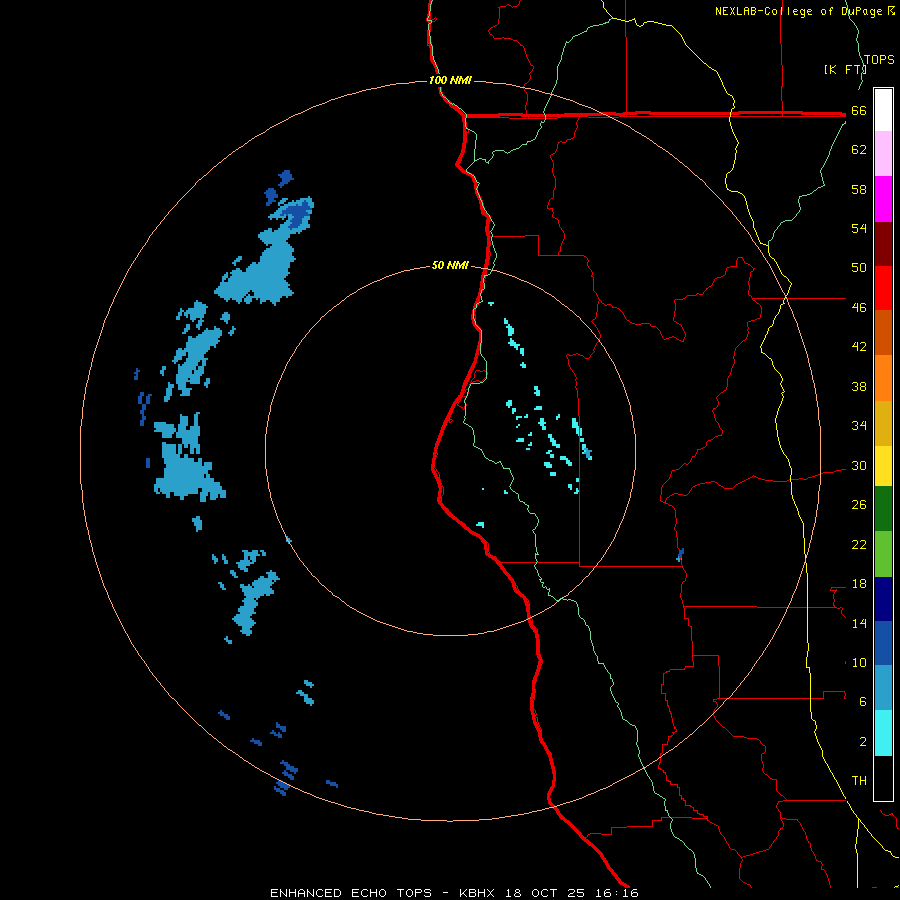Click the '38' legend value
Image resolution: width=900 pixels, height=900 pixels.
click(x=859, y=386)
